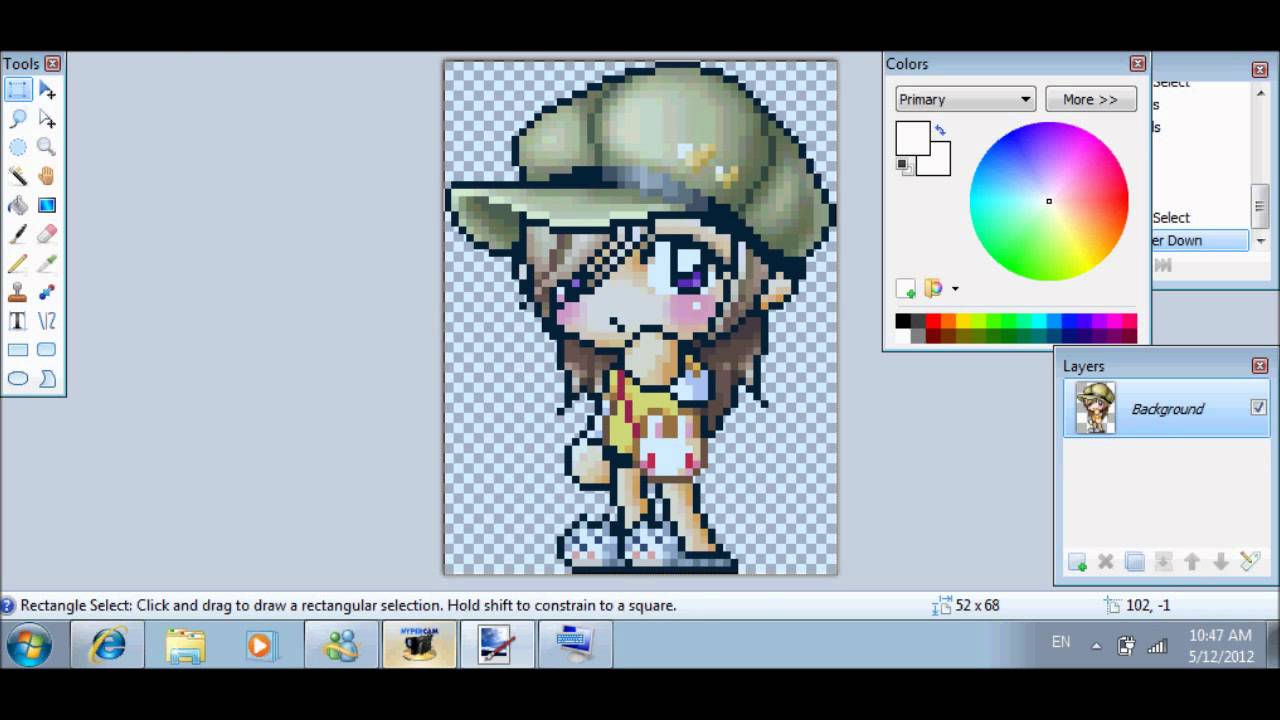Select the Move Selected Pixels tool
This screenshot has height=720, width=1280.
(x=47, y=90)
